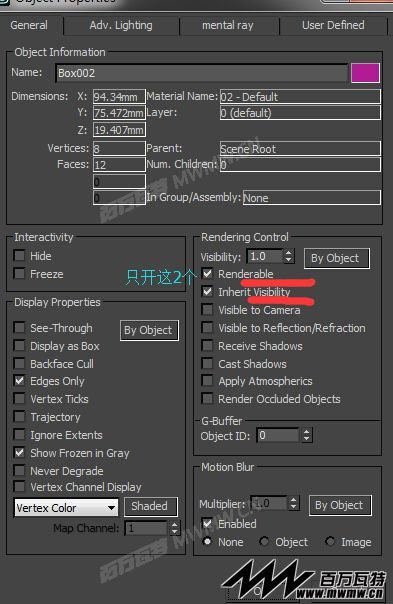Screen dimensions: 393x604
Task: Switch to the General tab
Action: pyautogui.click(x=29, y=25)
